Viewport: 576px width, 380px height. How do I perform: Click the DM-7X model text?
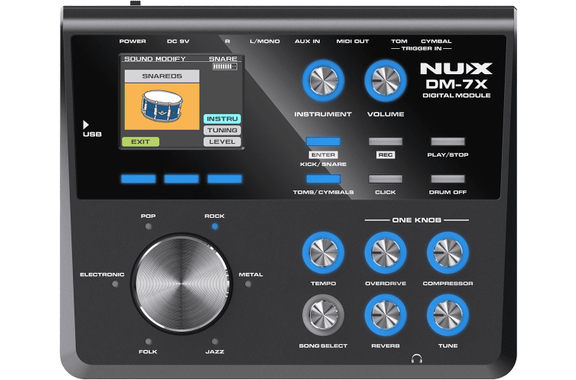[456, 84]
